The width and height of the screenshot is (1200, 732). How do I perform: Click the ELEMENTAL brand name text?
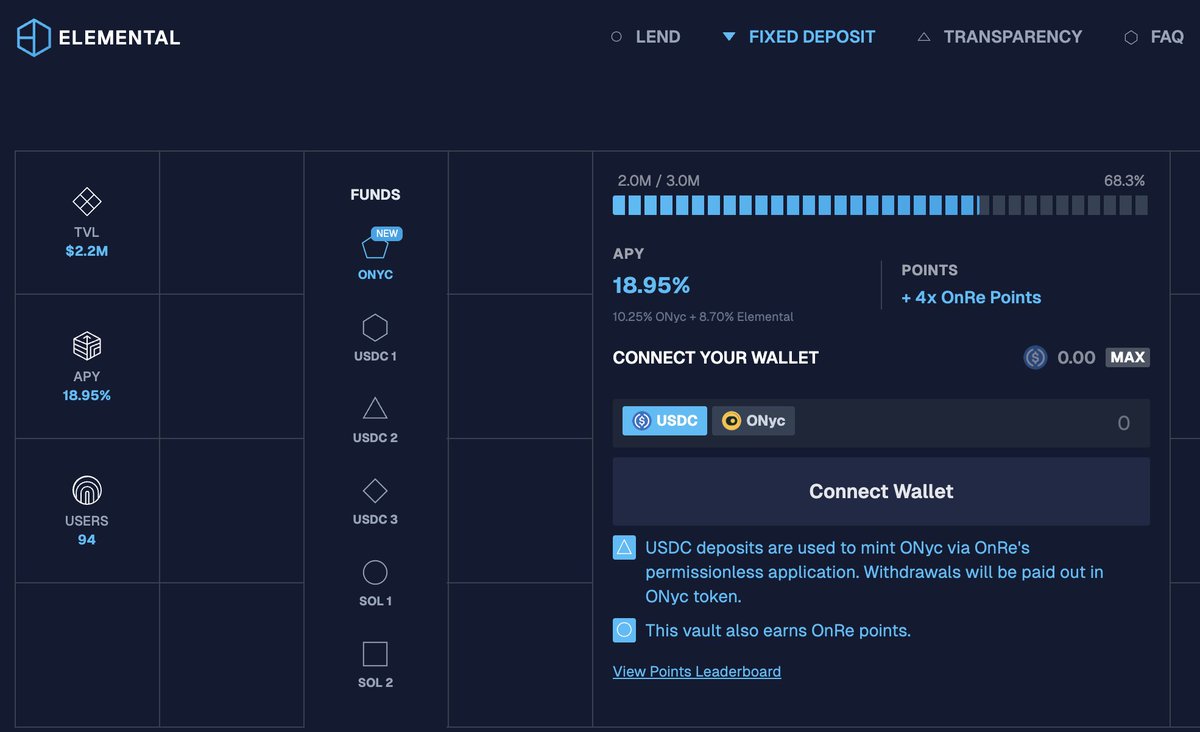[x=120, y=38]
